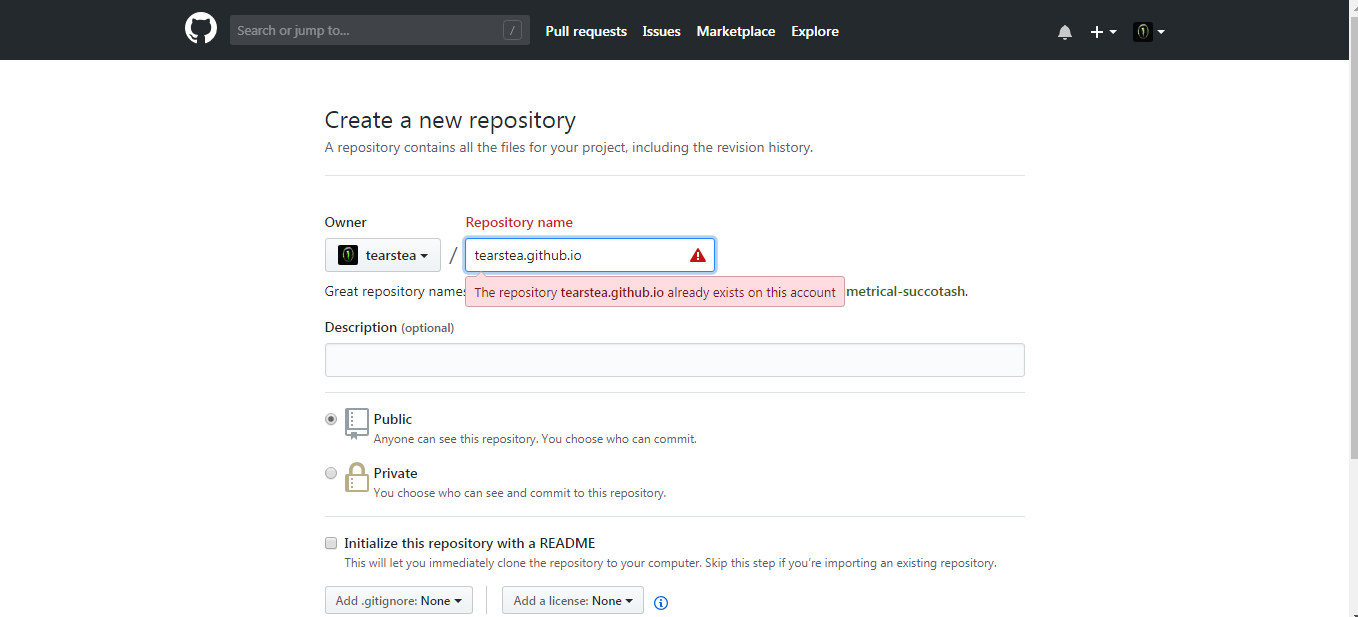This screenshot has height=617, width=1358.
Task: Click the info icon beside license dropdown
Action: pyautogui.click(x=661, y=602)
